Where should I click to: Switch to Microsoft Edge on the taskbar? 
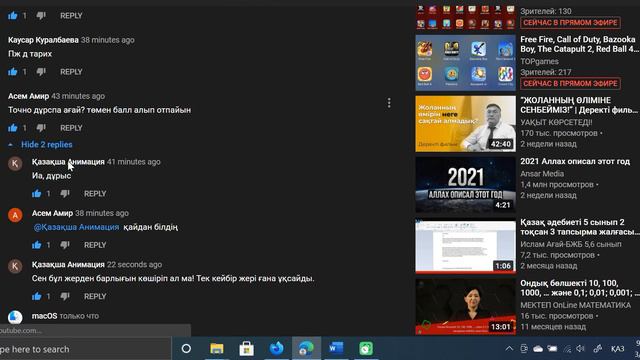click(306, 349)
